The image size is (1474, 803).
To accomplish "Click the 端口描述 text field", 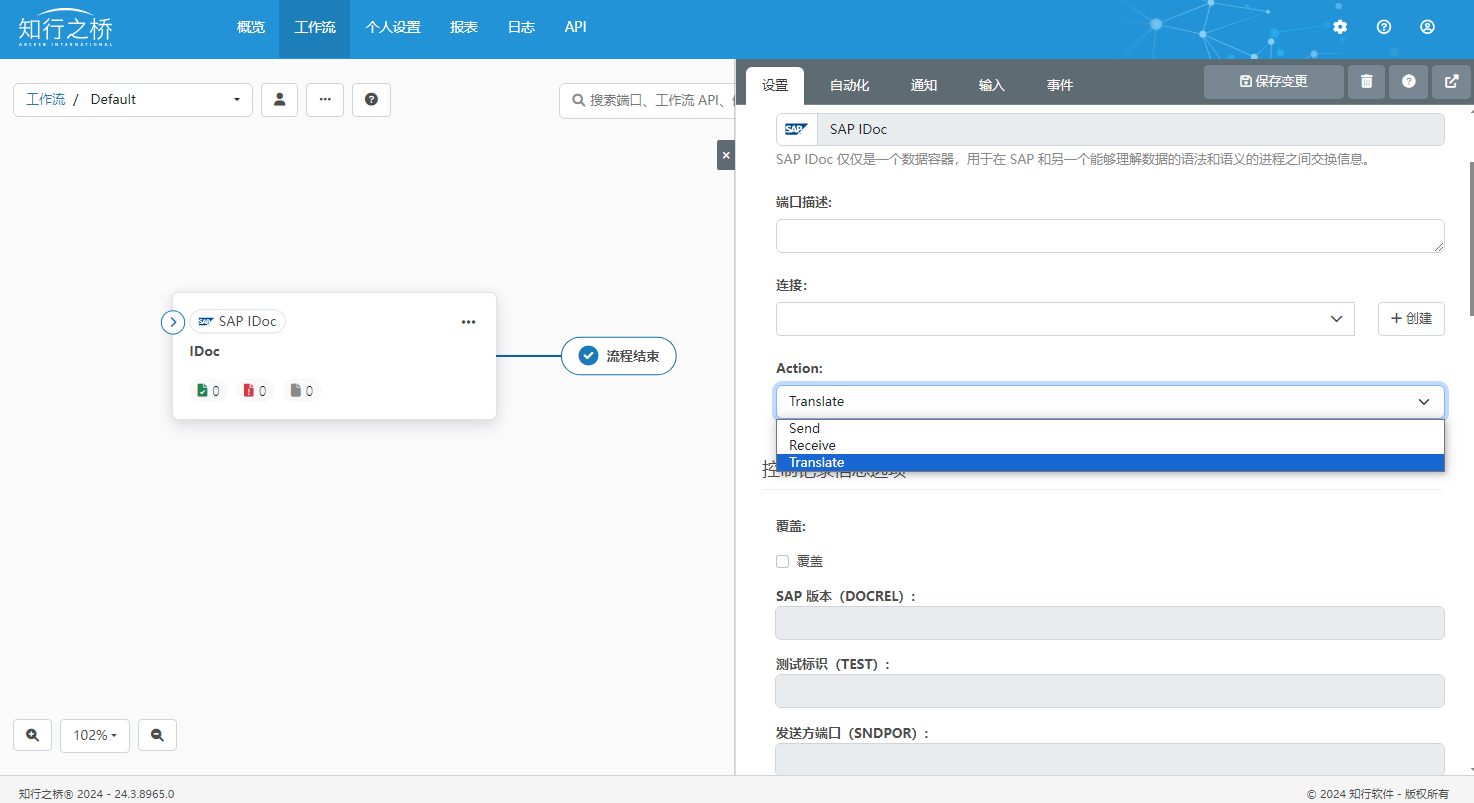I will tap(1109, 236).
